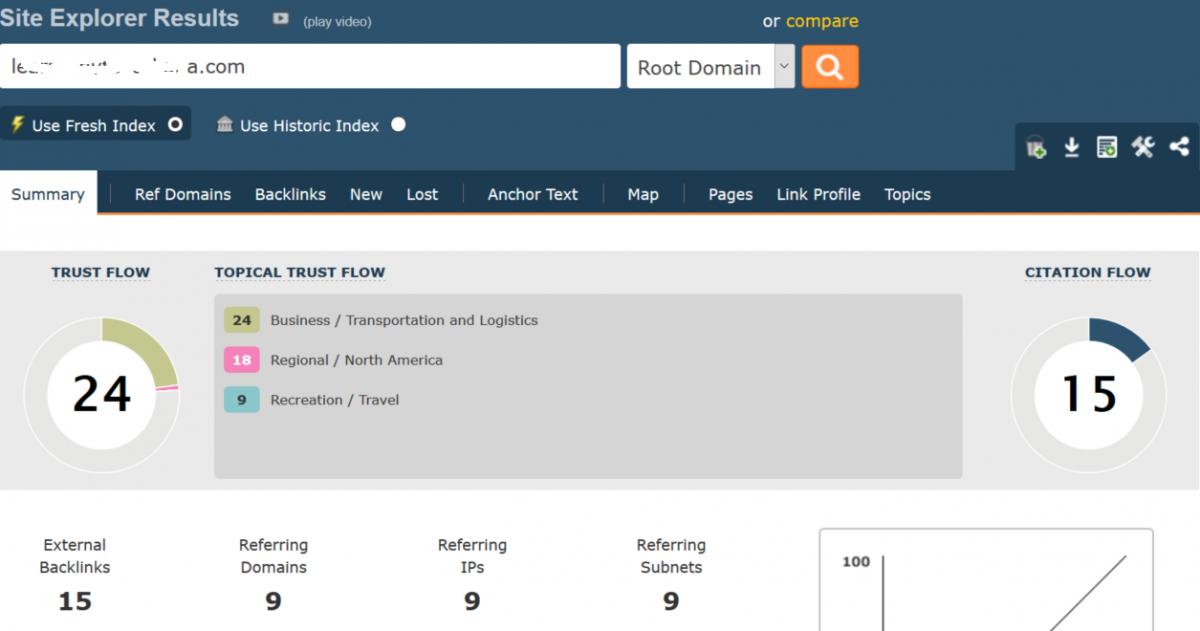Open the Link Profile tab

coord(818,194)
